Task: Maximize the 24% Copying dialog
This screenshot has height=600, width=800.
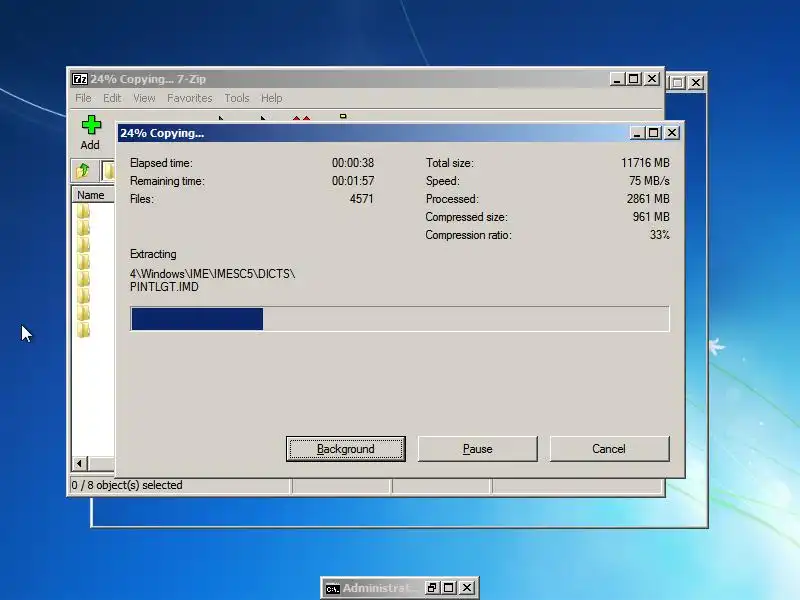Action: [x=654, y=133]
